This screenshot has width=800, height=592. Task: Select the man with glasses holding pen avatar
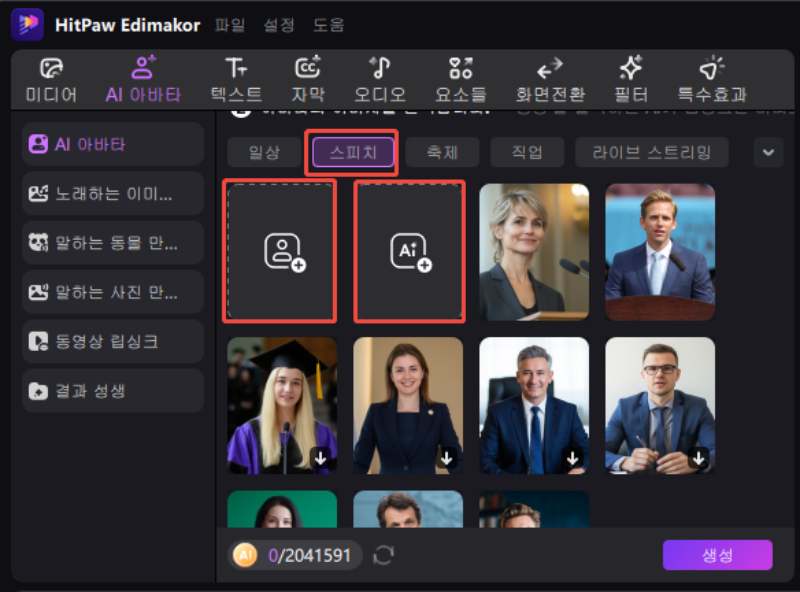tap(660, 406)
